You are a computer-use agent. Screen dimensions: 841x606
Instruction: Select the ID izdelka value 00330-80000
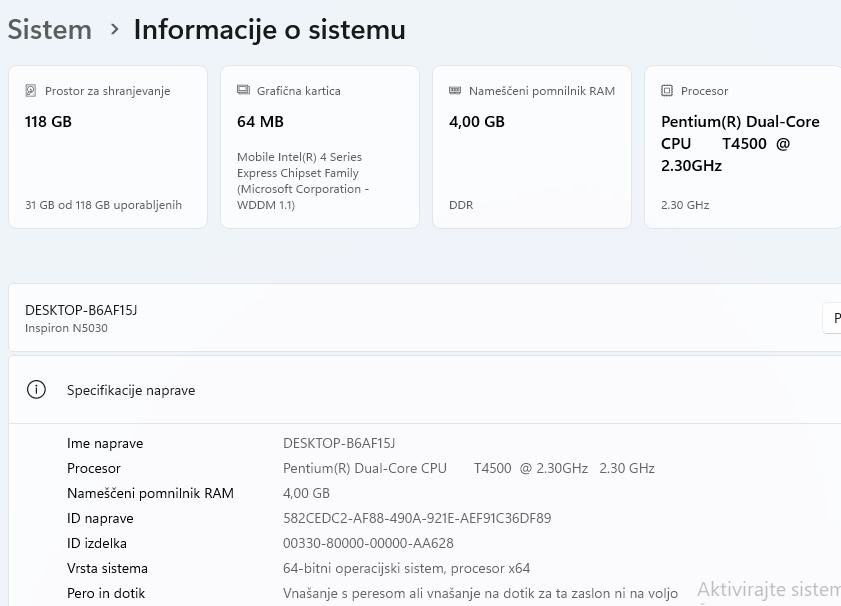point(368,543)
